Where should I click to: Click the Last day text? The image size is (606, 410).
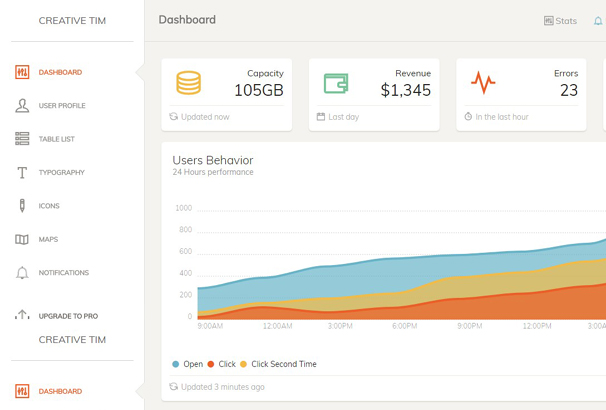click(344, 117)
